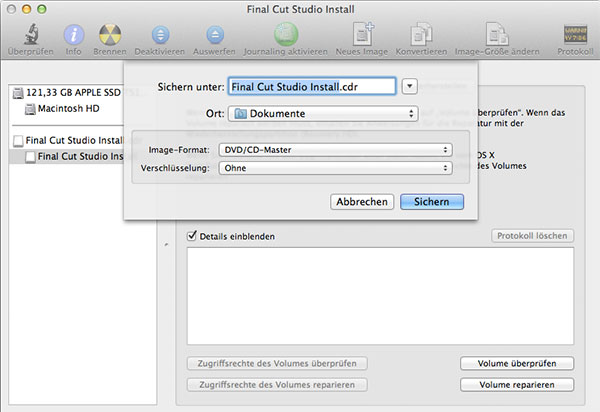
Task: Click the Deaktivieren toolbar icon
Action: pos(160,34)
